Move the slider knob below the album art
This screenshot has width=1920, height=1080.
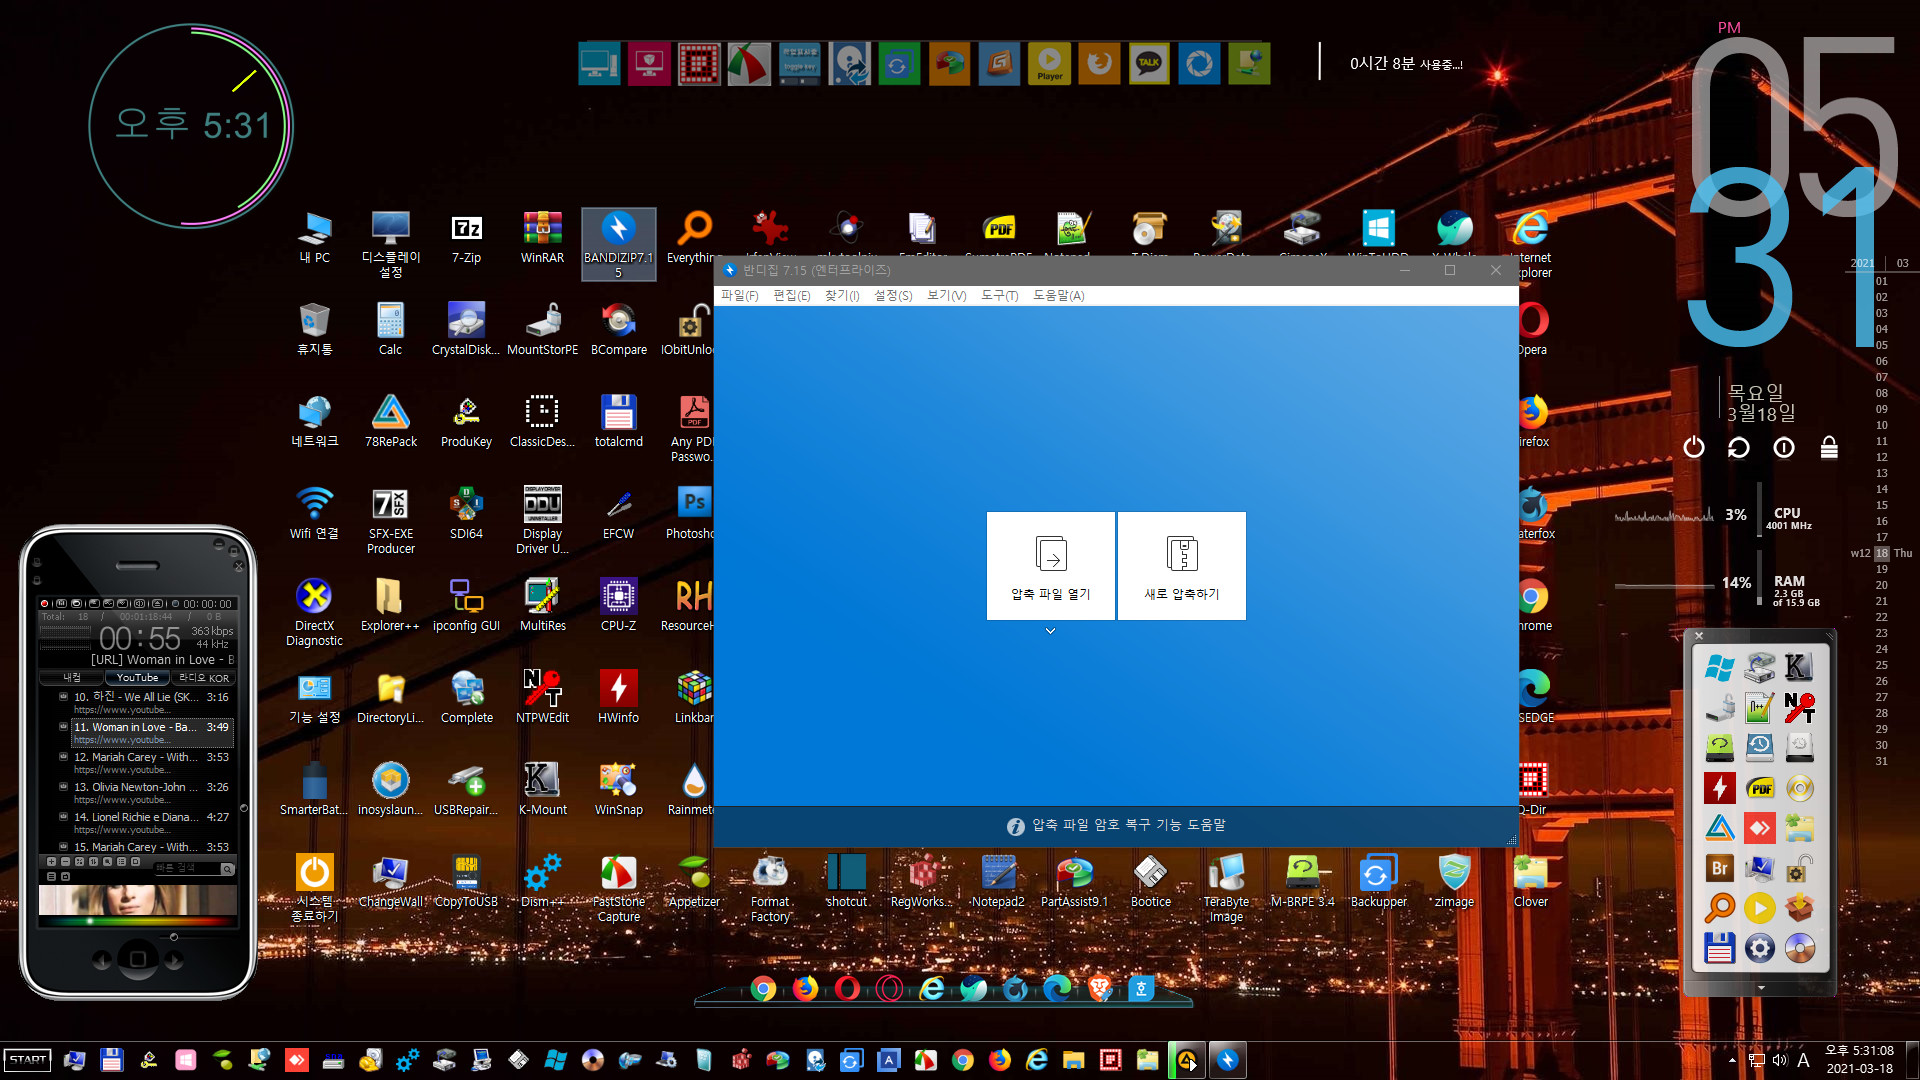pos(173,937)
